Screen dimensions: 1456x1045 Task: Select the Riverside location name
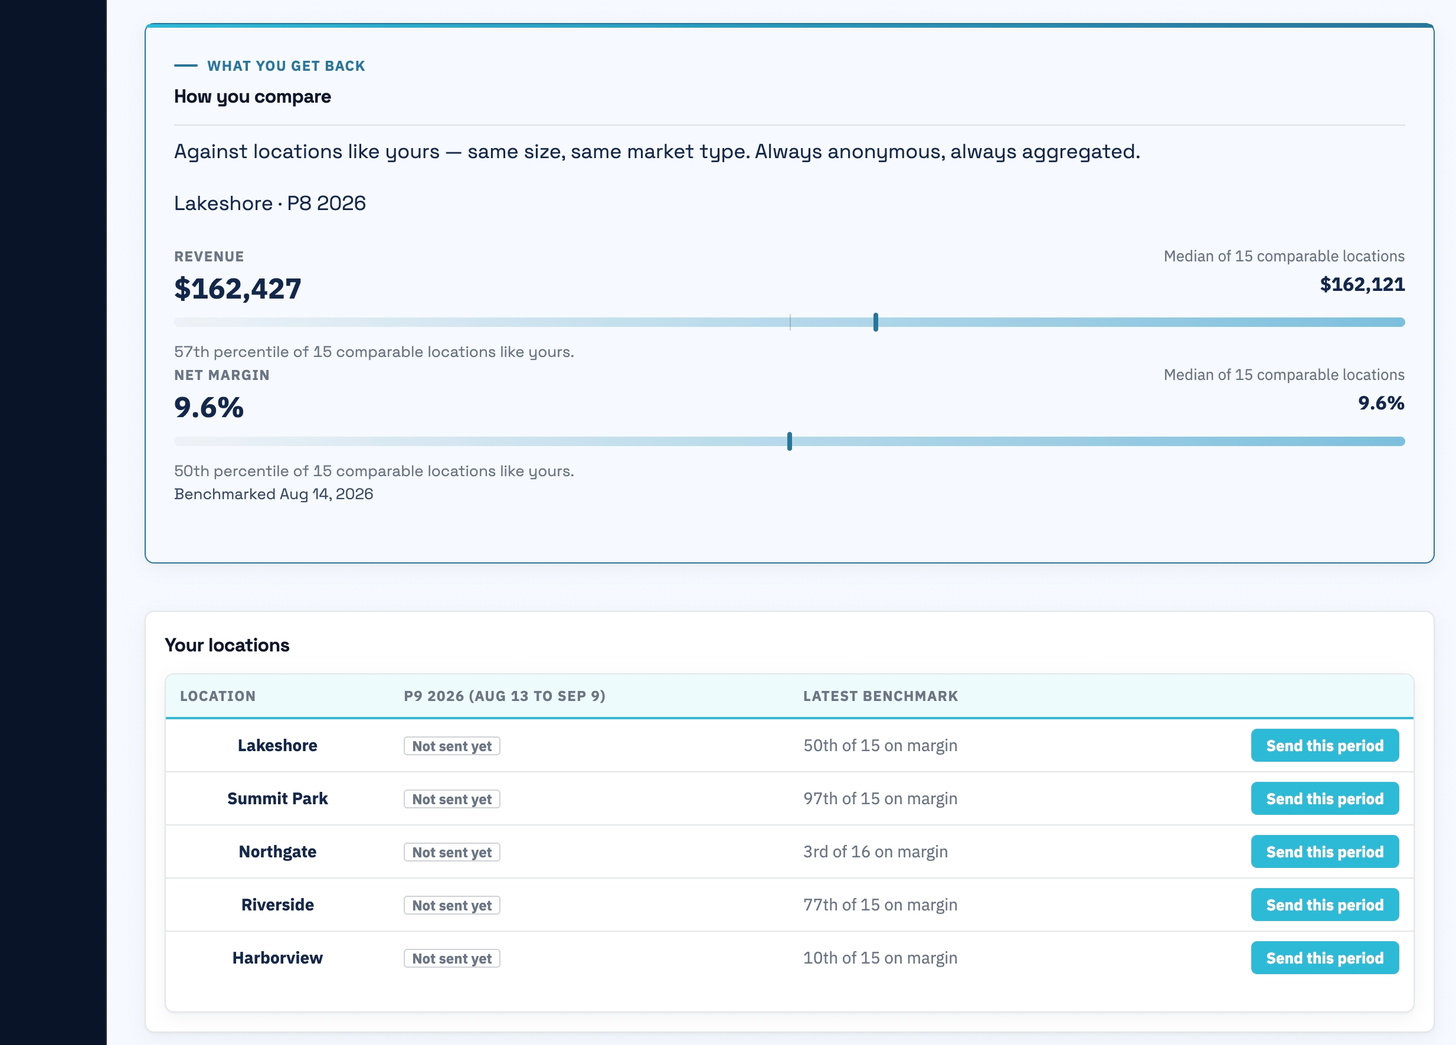(278, 904)
